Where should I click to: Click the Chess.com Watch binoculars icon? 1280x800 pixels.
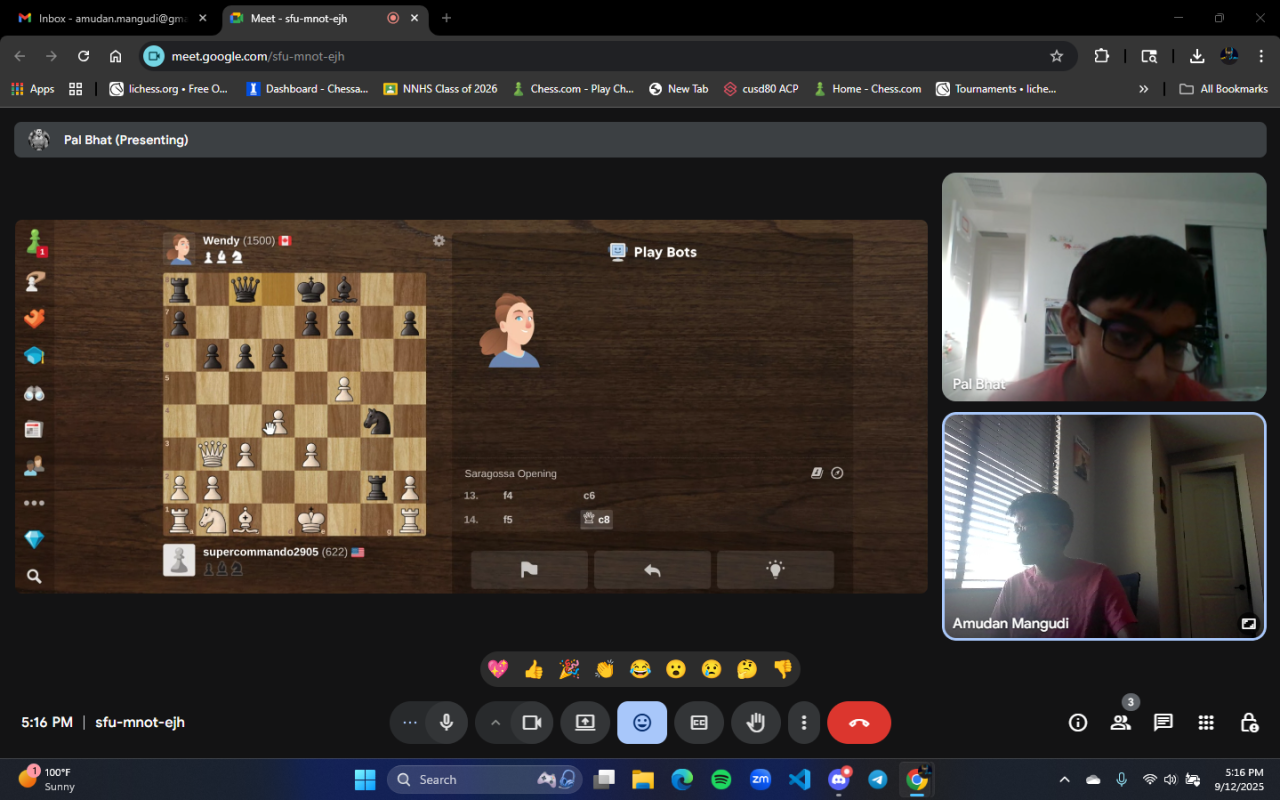(x=35, y=393)
